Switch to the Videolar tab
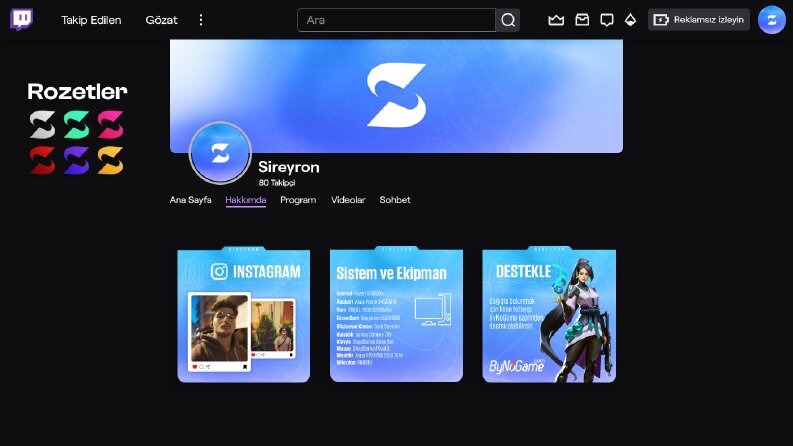The height and width of the screenshot is (446, 793). pyautogui.click(x=348, y=200)
